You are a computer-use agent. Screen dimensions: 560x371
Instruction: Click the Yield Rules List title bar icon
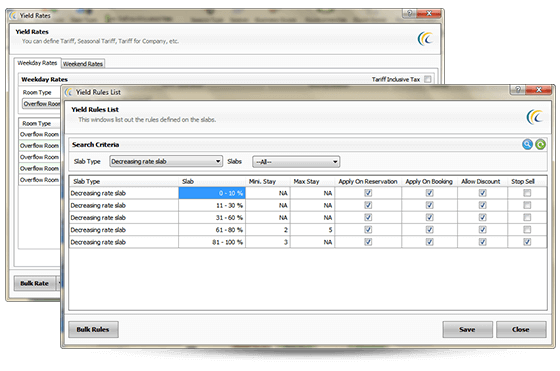[x=69, y=92]
